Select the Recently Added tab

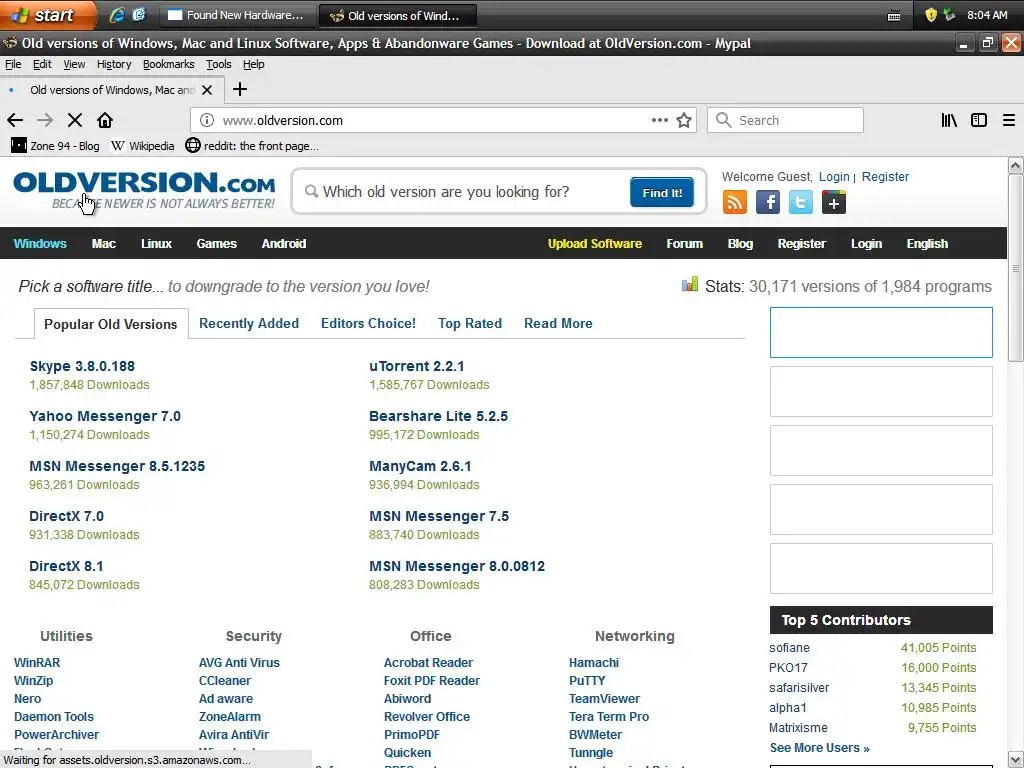click(x=249, y=323)
